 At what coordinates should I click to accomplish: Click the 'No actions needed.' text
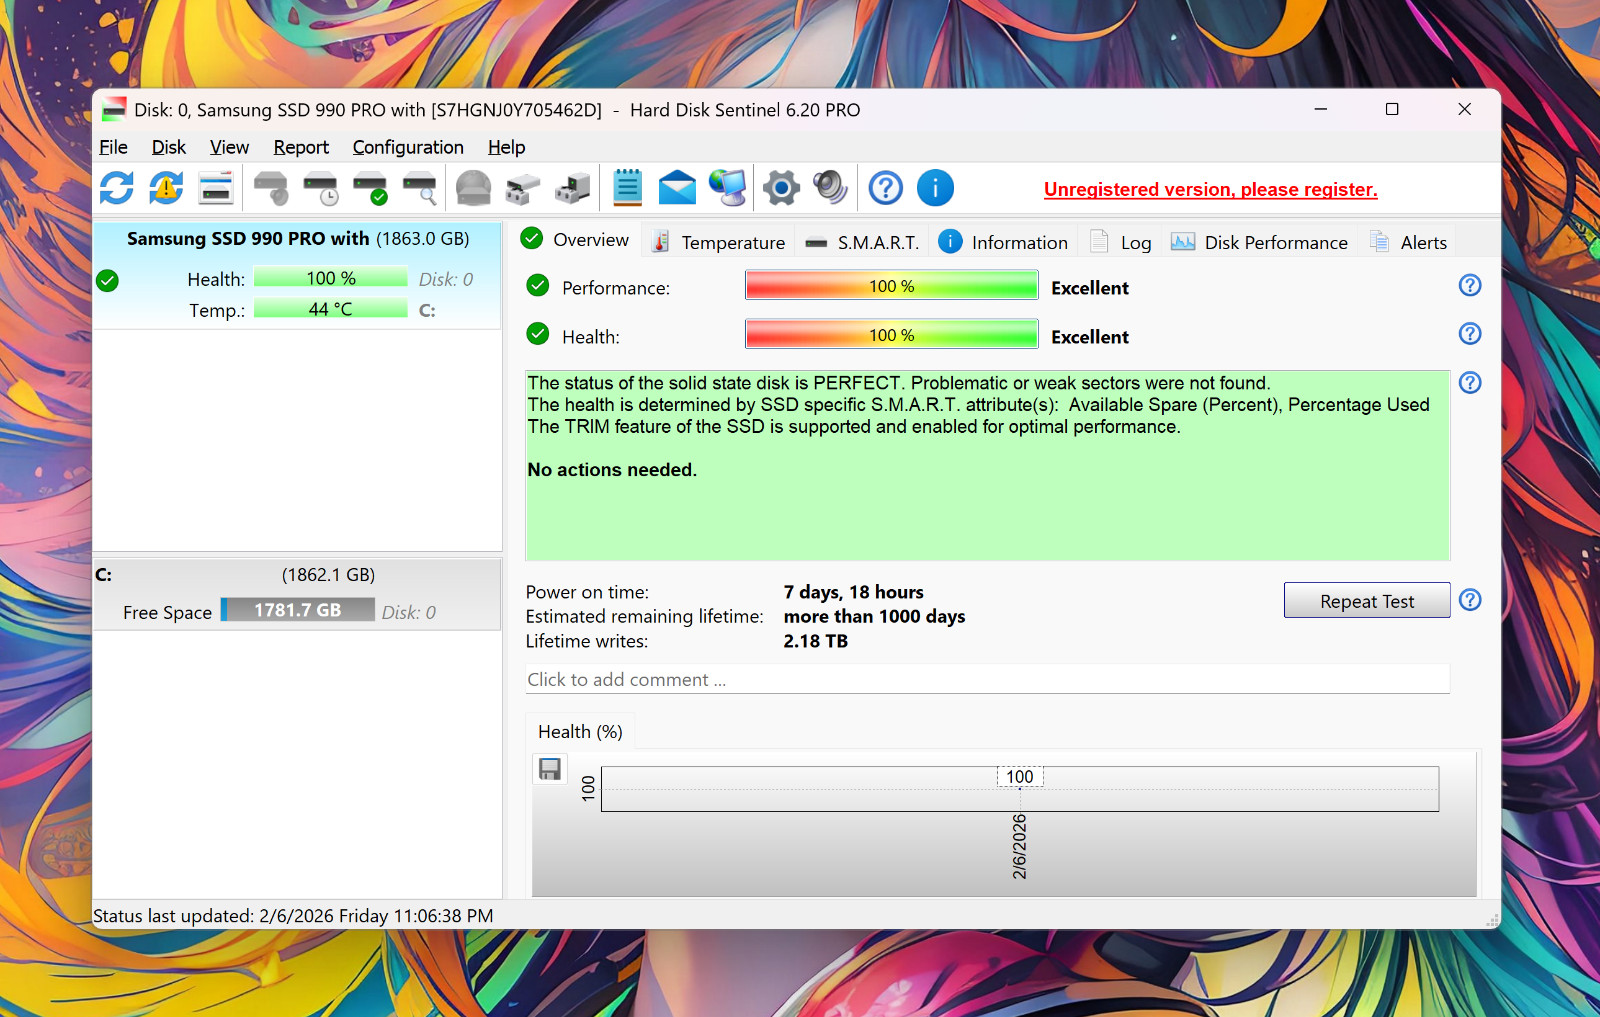tap(612, 469)
